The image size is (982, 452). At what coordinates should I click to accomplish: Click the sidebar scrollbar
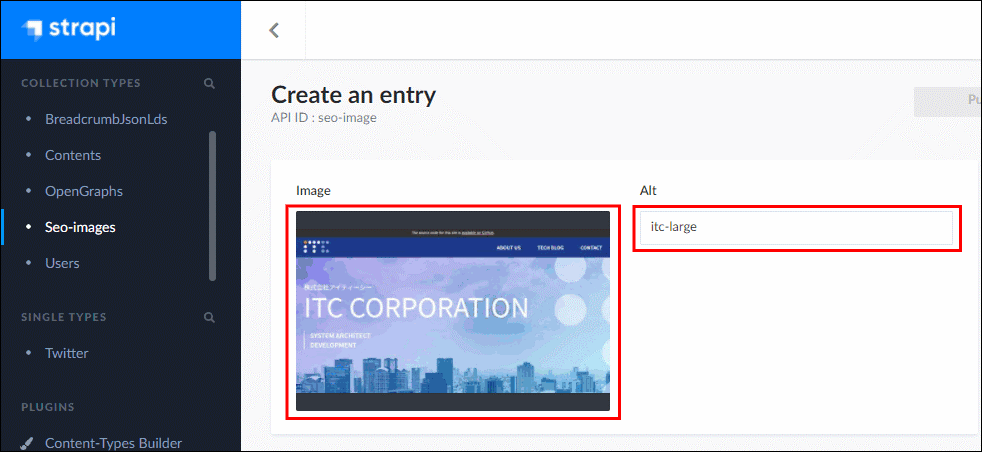212,205
